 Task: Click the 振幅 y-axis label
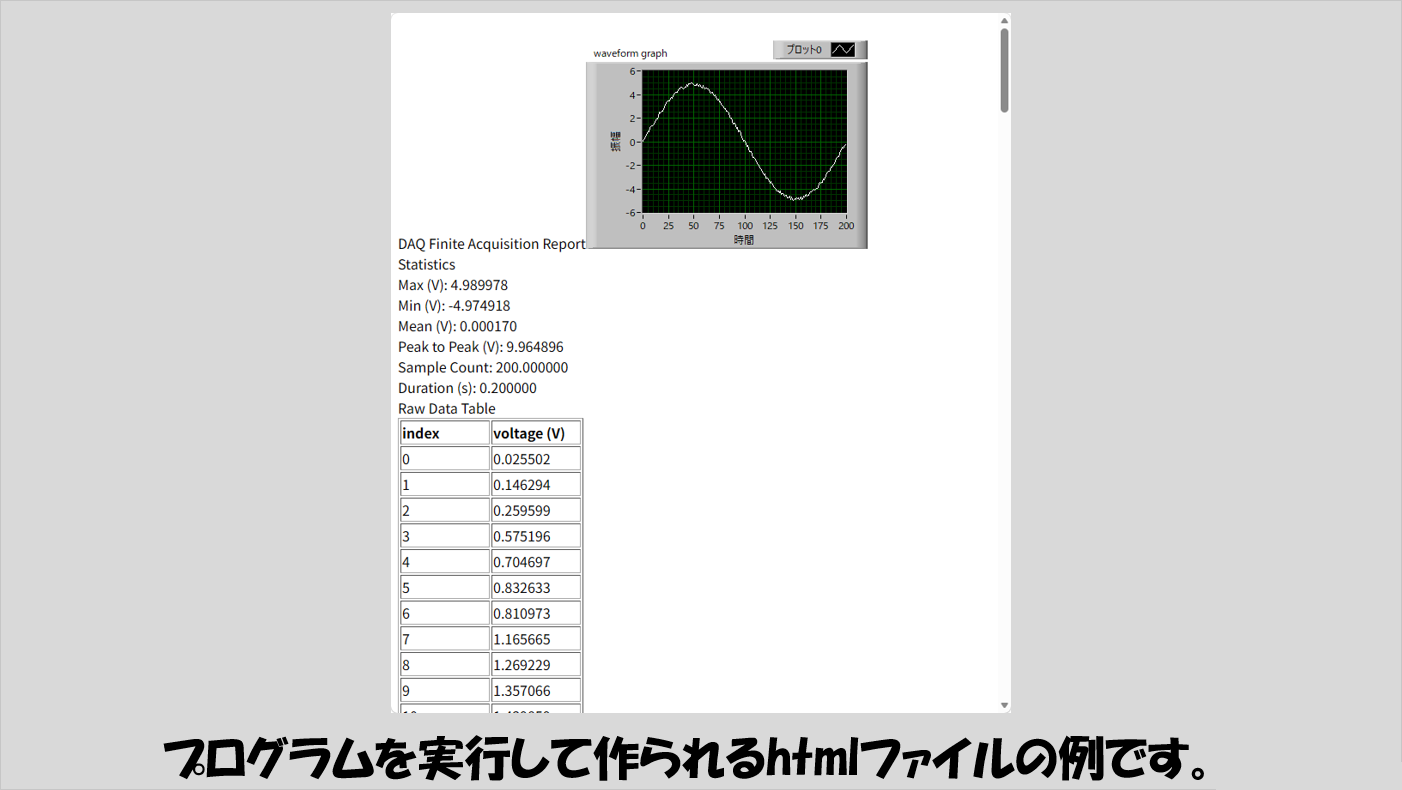click(617, 141)
